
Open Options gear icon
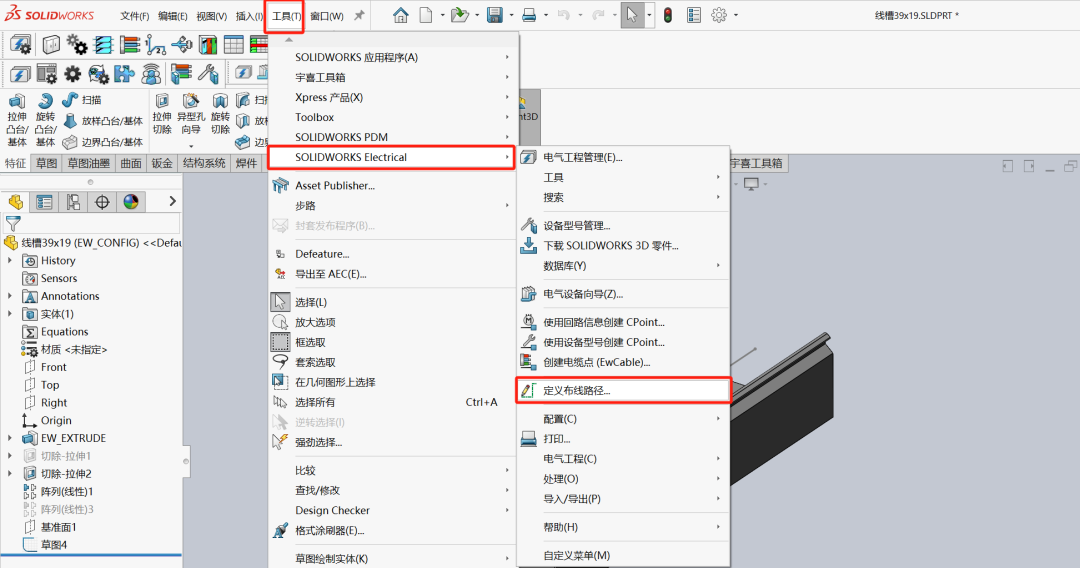tap(718, 15)
